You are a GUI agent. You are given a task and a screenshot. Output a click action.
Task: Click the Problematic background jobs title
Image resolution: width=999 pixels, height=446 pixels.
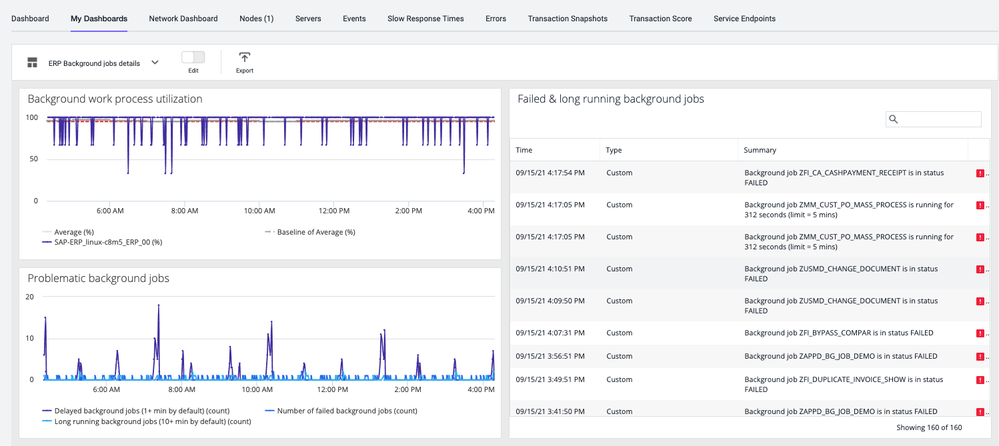tap(98, 278)
